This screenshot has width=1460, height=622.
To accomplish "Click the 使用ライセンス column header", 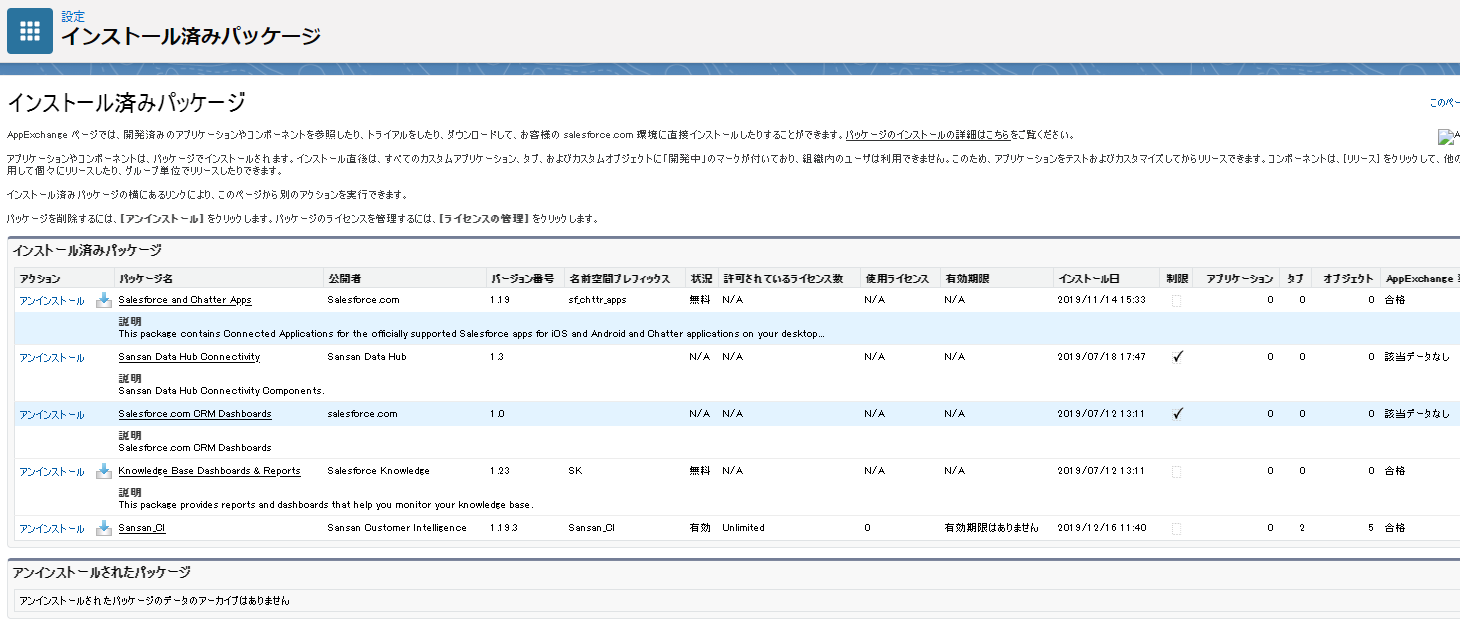I will coord(897,278).
